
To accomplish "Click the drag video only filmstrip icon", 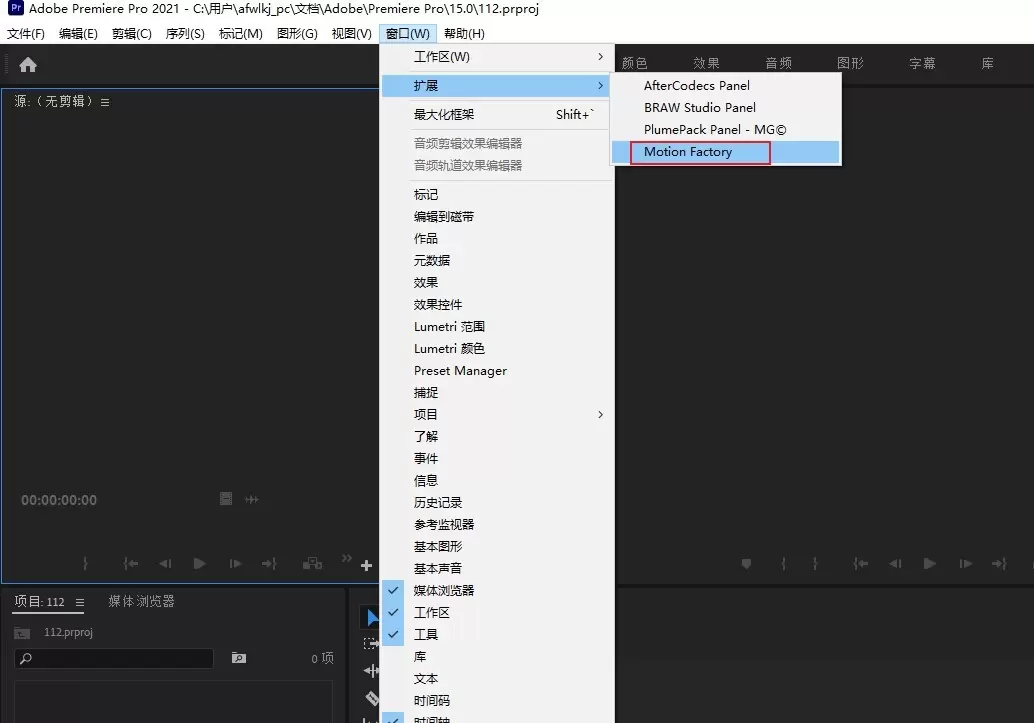I will (x=226, y=499).
